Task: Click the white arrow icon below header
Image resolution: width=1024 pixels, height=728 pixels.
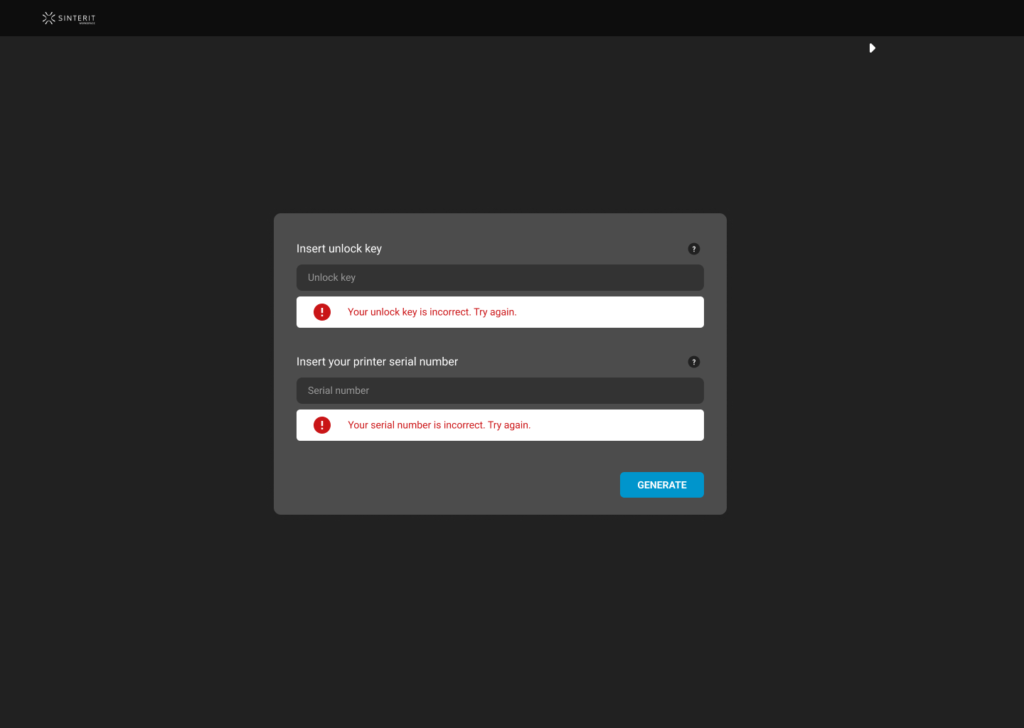Action: coord(872,48)
